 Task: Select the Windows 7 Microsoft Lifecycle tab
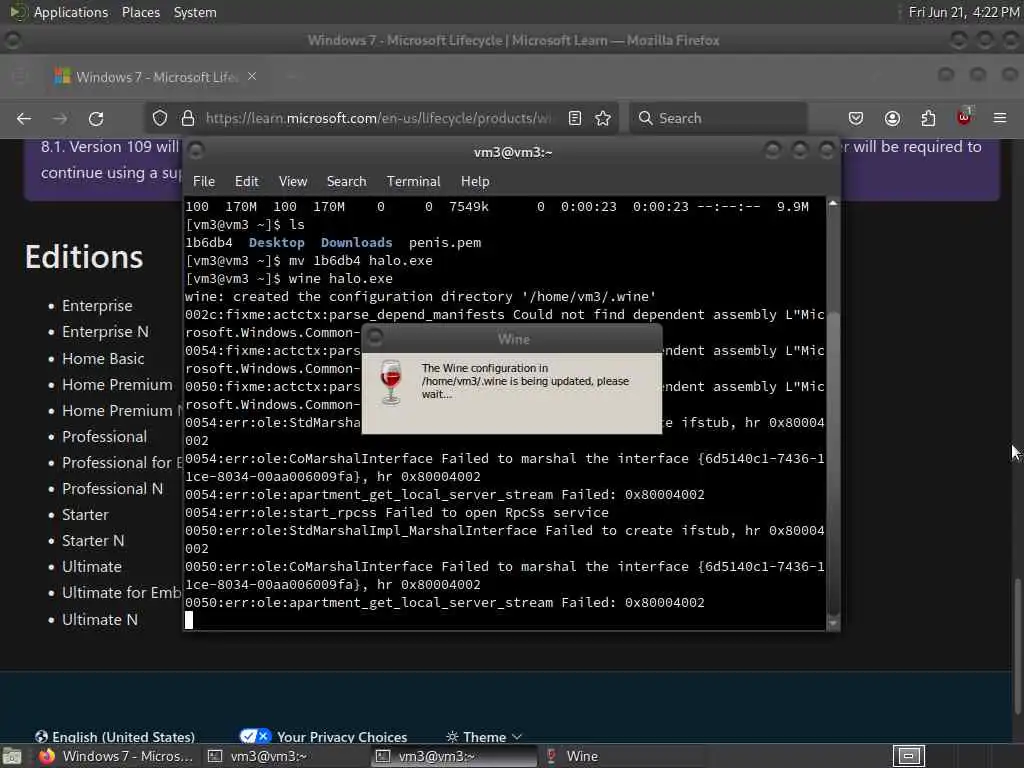coord(155,77)
